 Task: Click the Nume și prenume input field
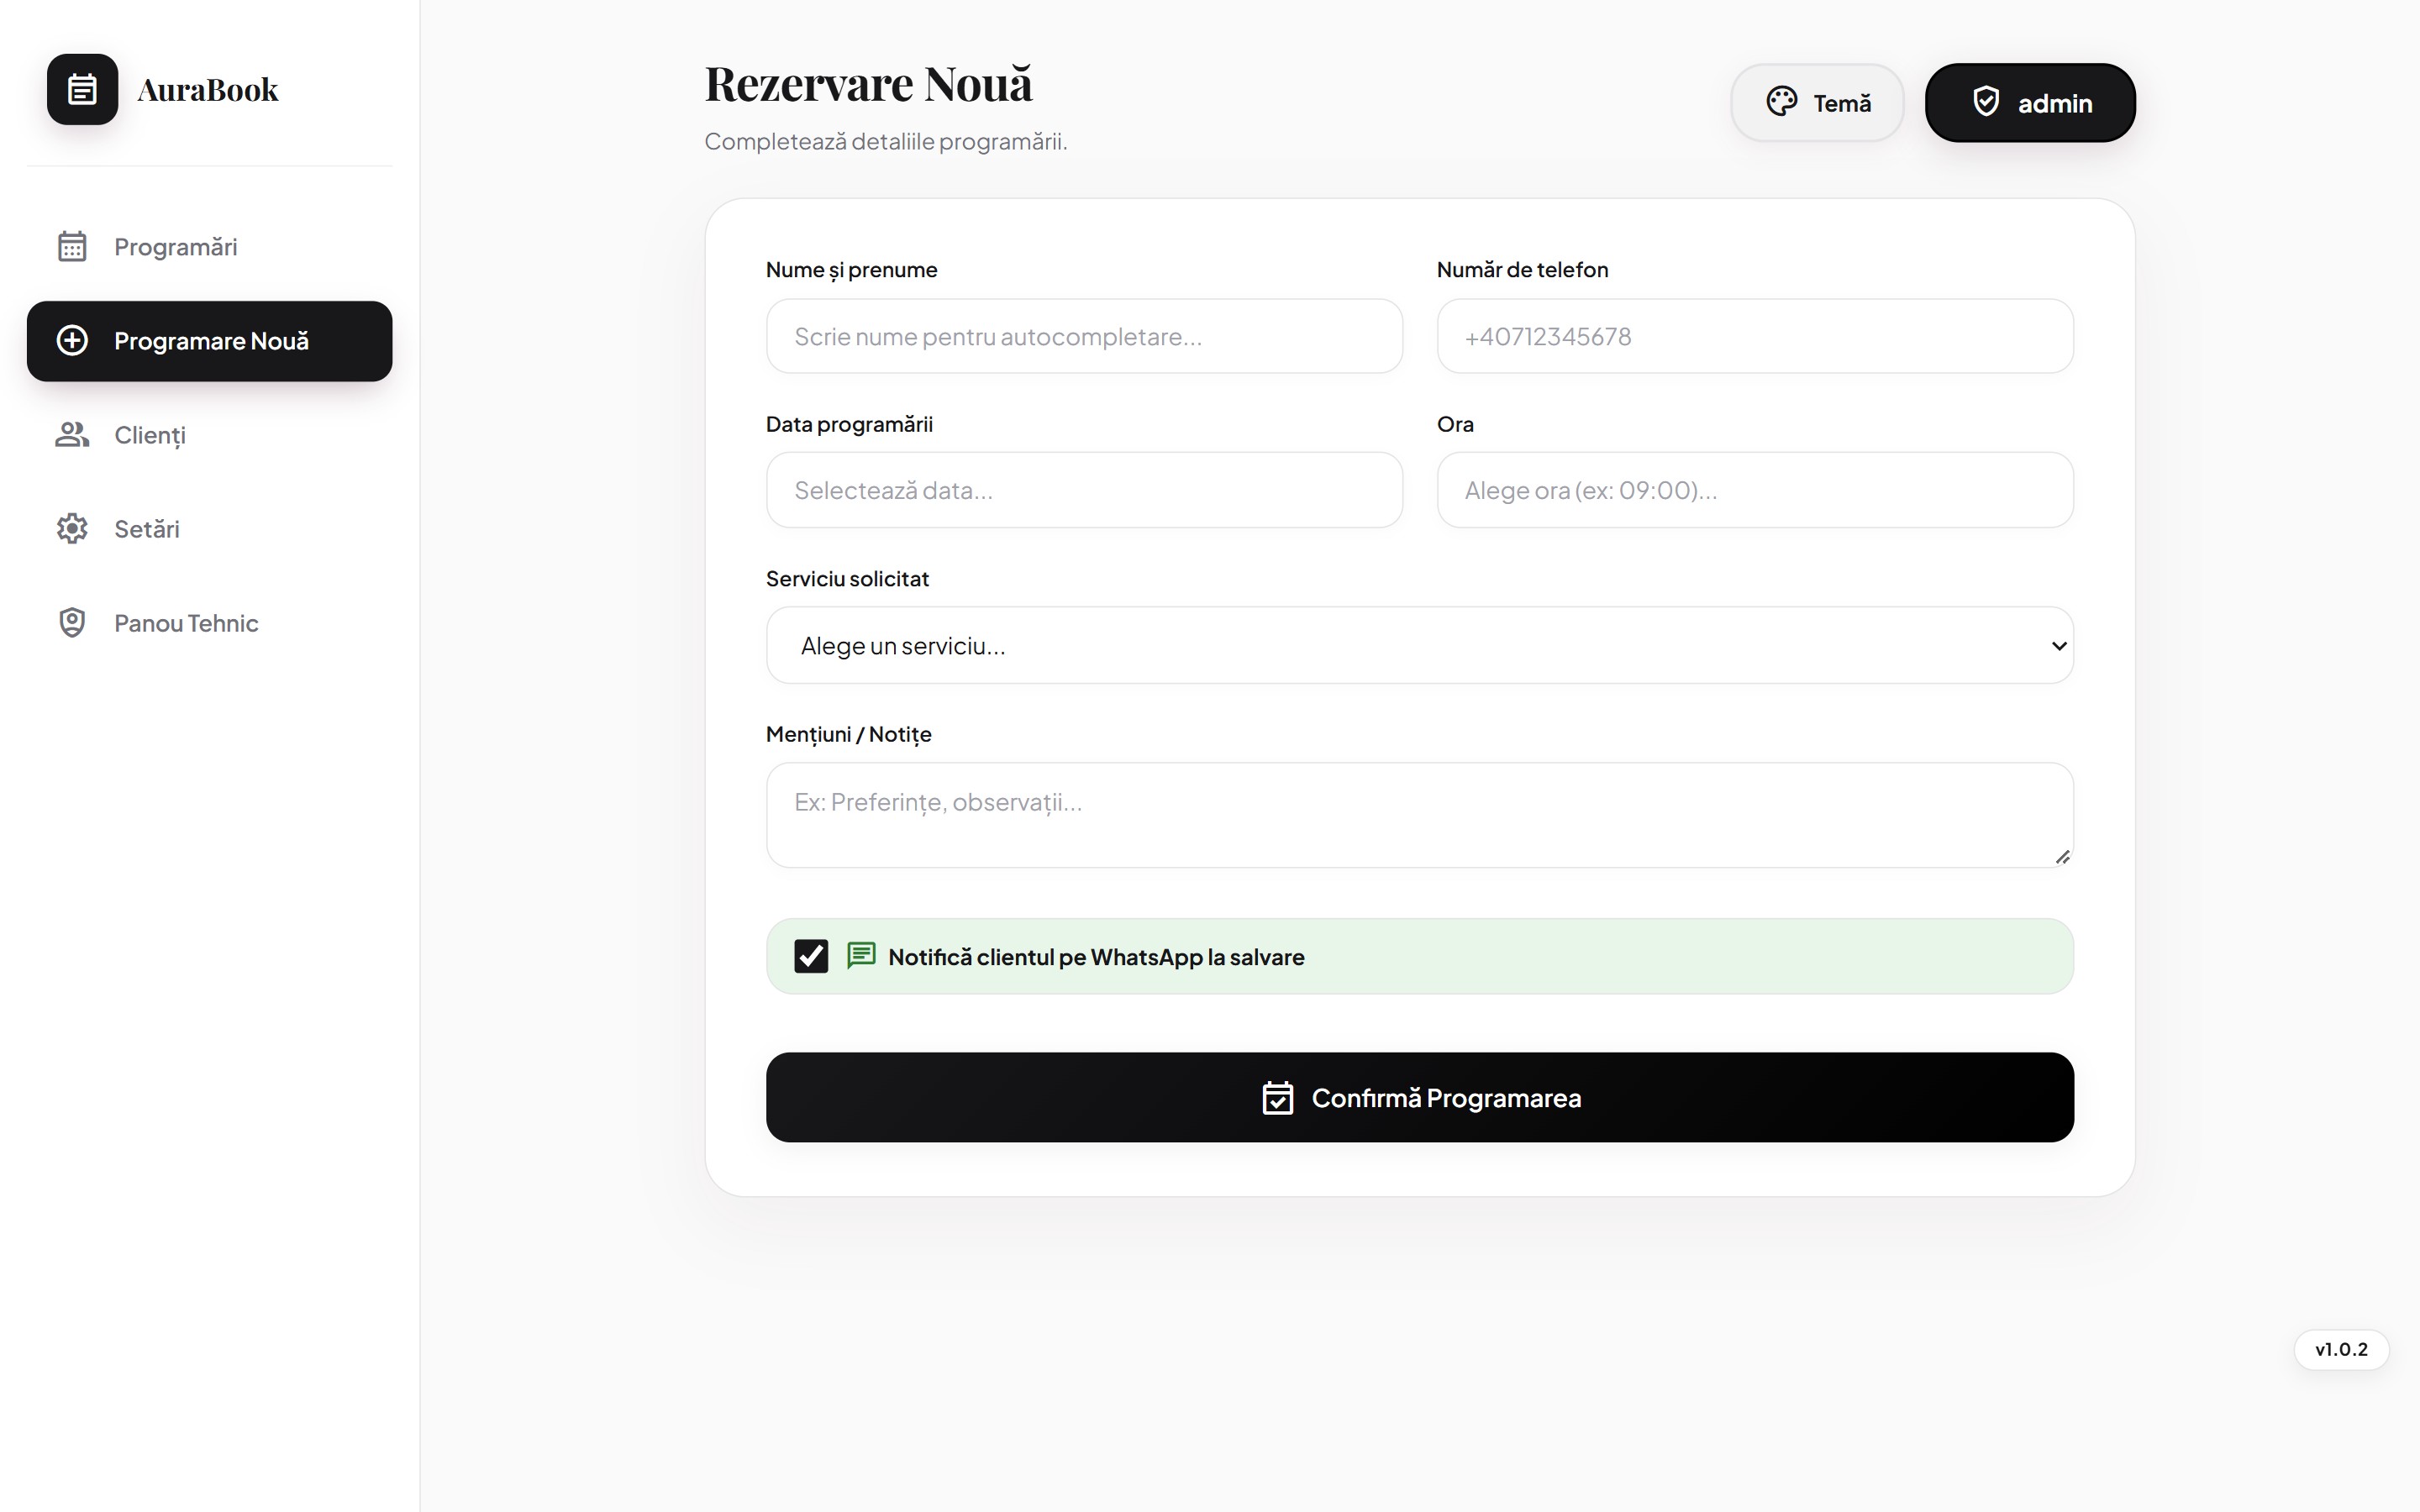pos(1084,336)
